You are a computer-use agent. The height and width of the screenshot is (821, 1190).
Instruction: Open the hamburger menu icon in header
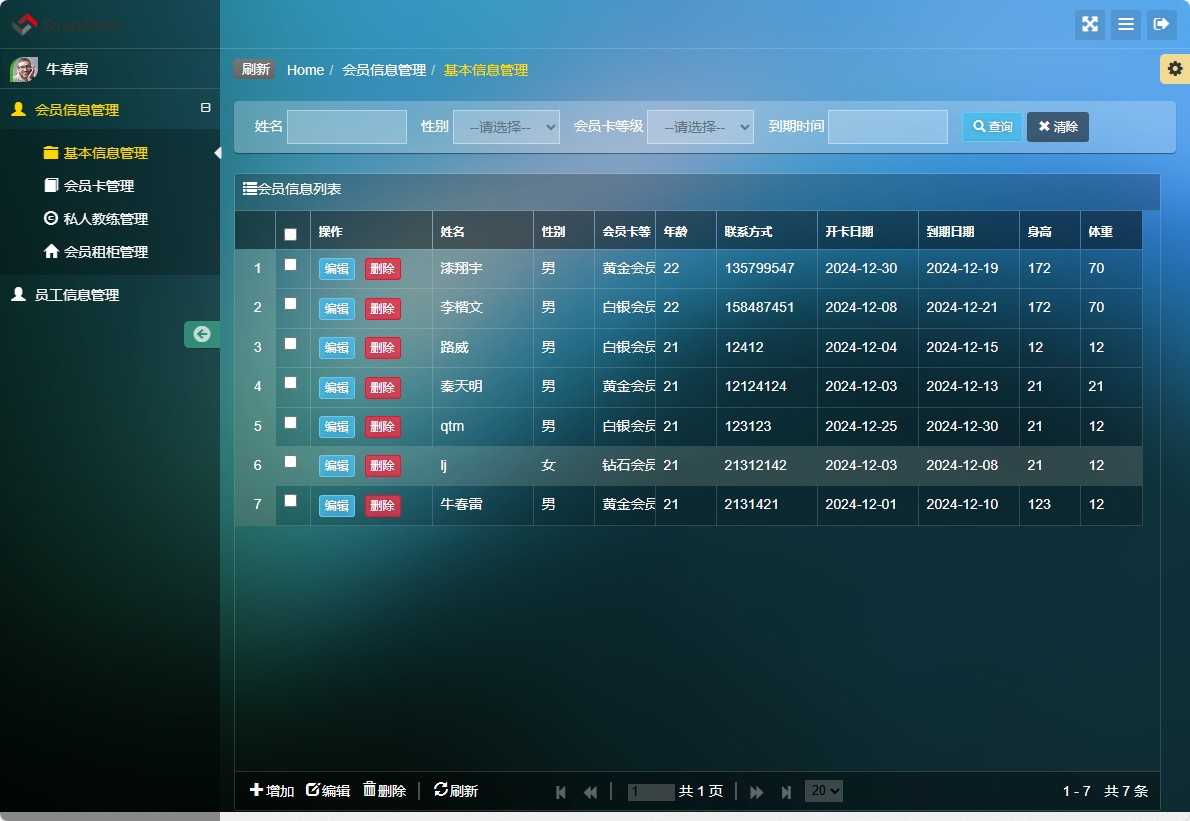coord(1126,24)
